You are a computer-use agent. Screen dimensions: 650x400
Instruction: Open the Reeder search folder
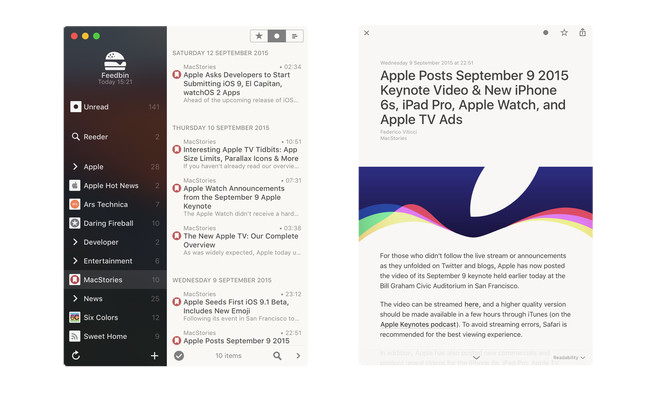click(115, 137)
